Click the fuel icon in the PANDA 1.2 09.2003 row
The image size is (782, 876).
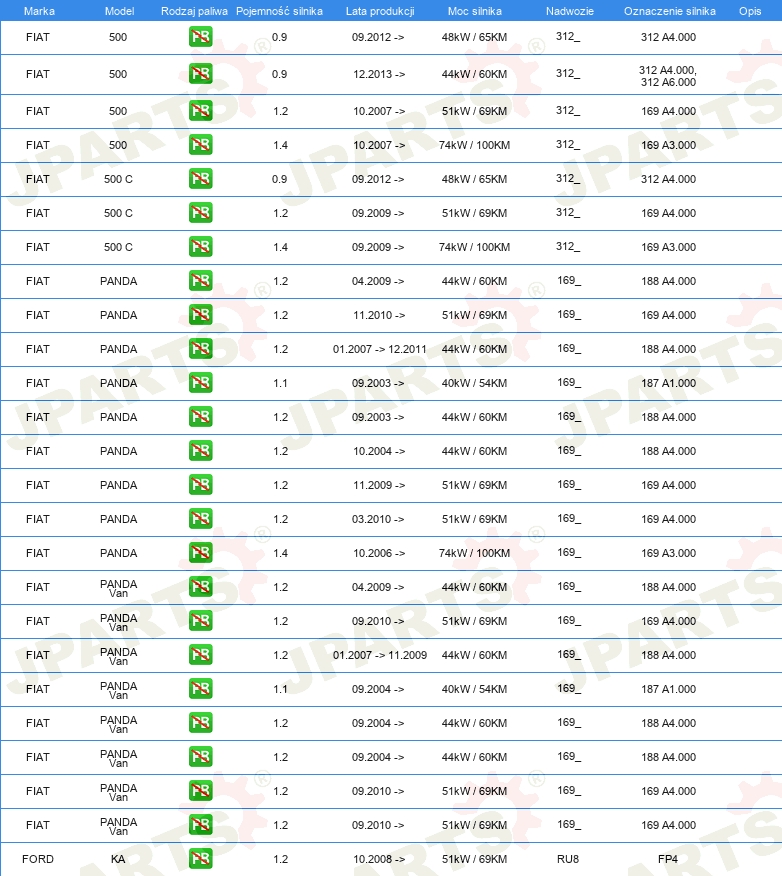click(x=201, y=417)
